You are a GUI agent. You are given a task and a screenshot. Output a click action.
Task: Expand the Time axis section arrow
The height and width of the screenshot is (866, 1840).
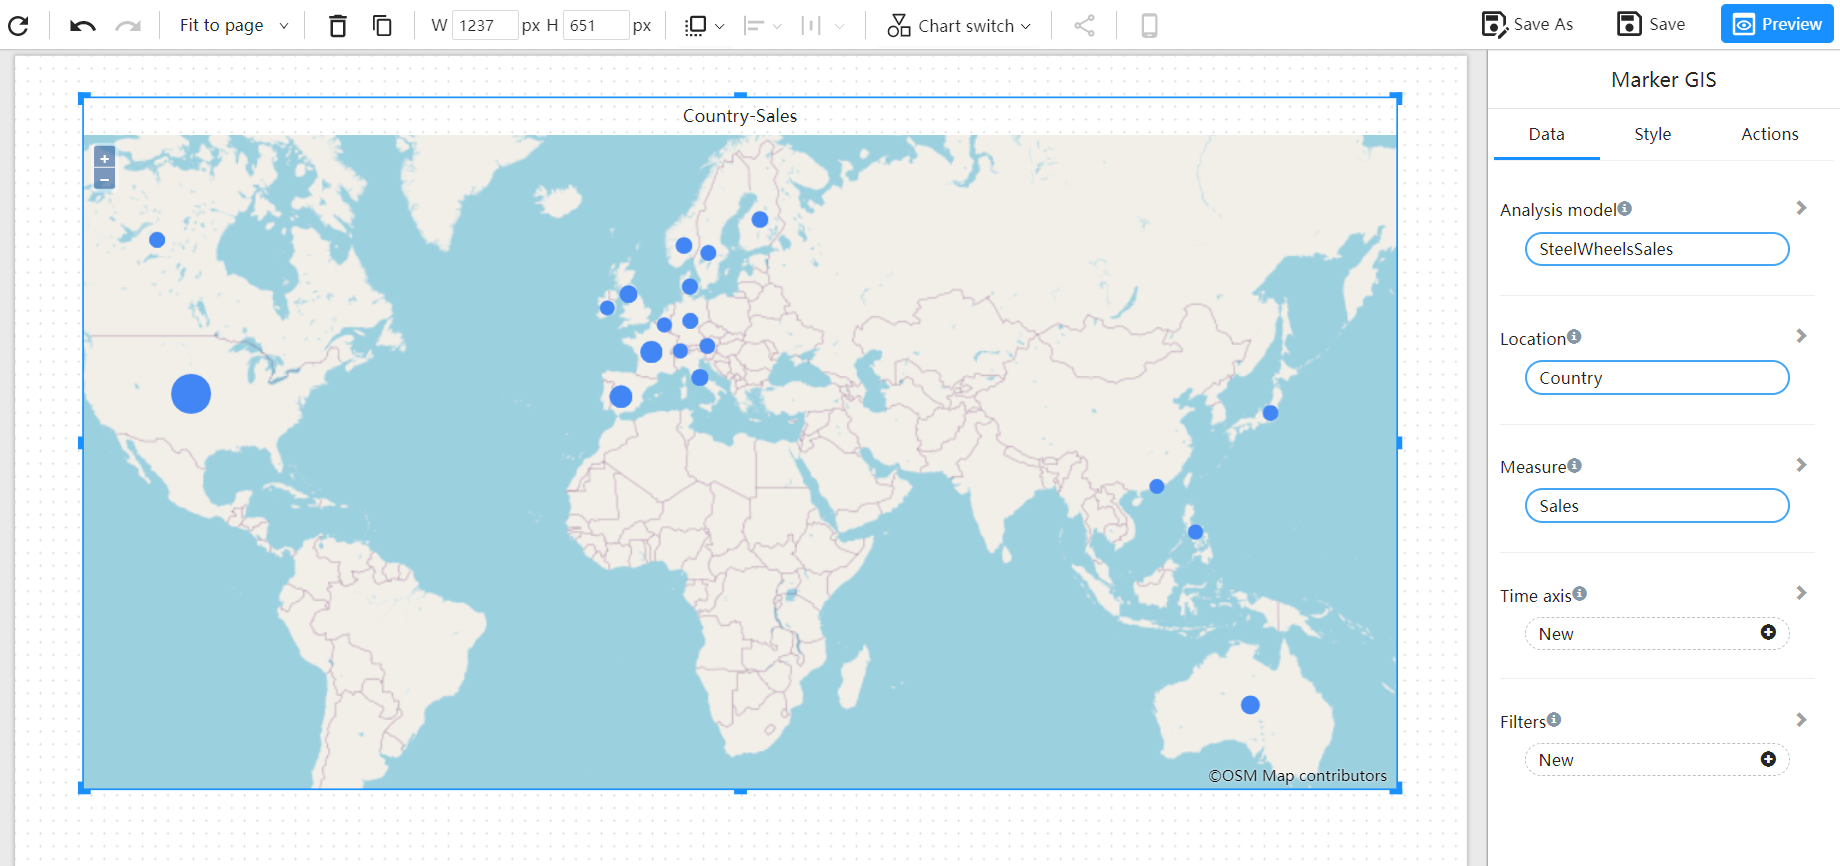point(1801,593)
